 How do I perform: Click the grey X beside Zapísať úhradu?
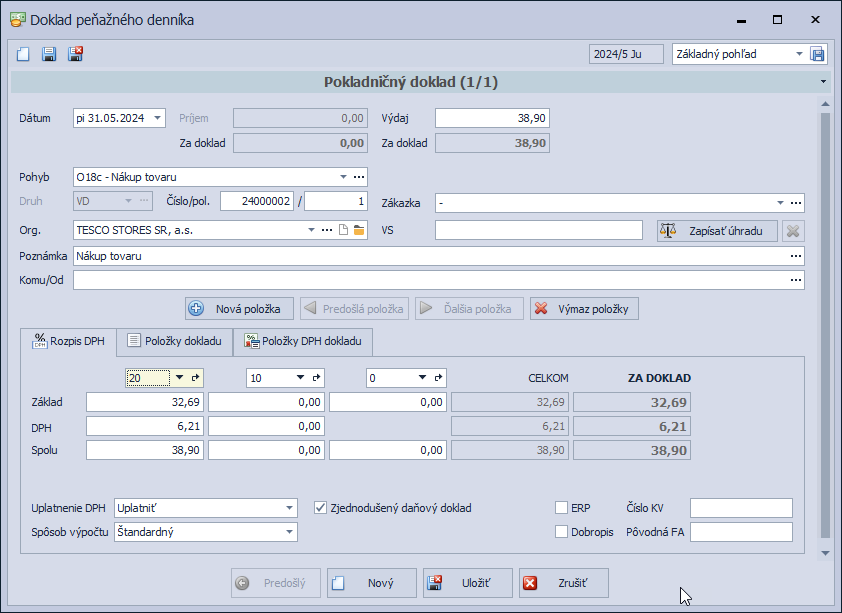click(x=793, y=231)
